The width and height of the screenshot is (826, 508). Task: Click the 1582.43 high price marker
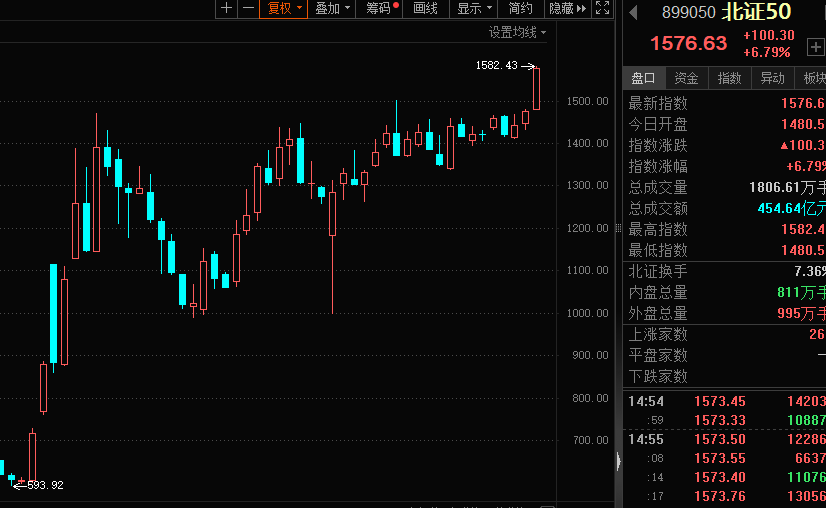click(497, 65)
